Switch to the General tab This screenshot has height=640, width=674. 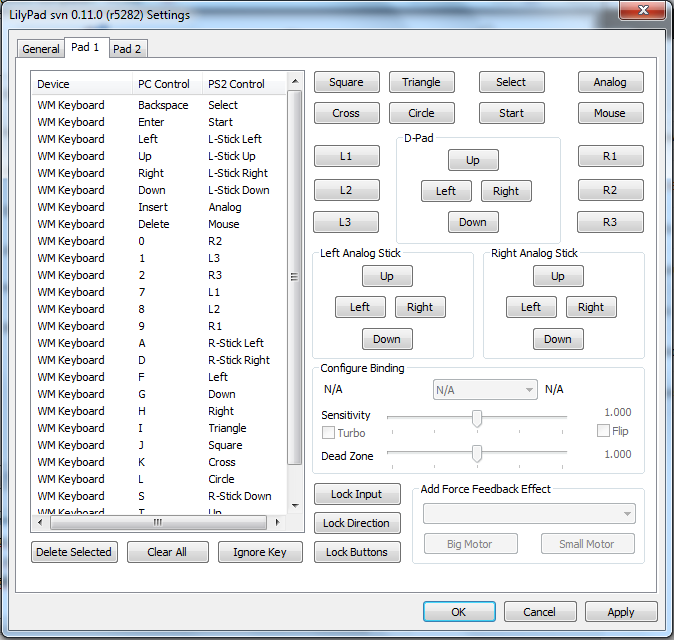41,49
